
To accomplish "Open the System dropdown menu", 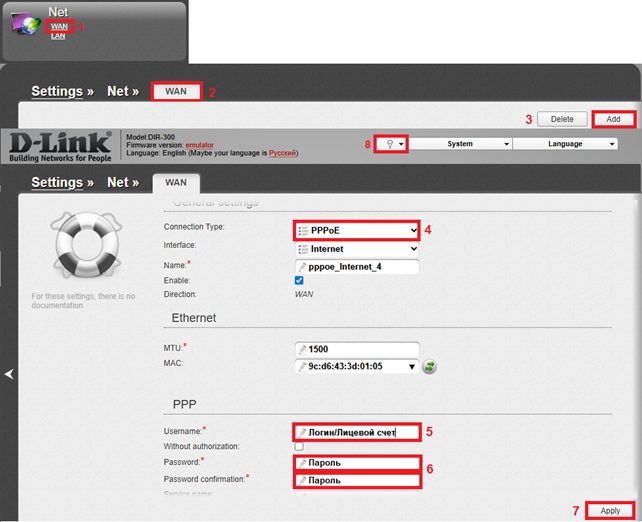I will 460,144.
